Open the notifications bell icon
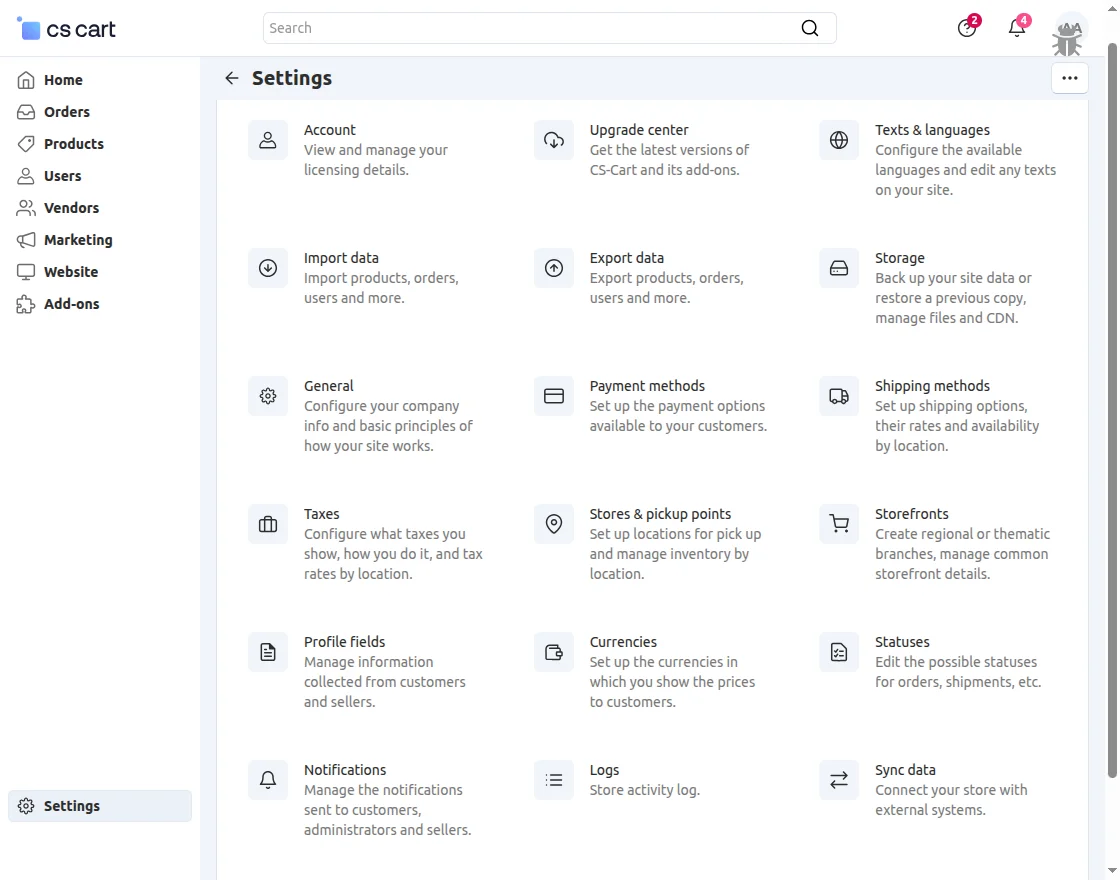 1017,28
